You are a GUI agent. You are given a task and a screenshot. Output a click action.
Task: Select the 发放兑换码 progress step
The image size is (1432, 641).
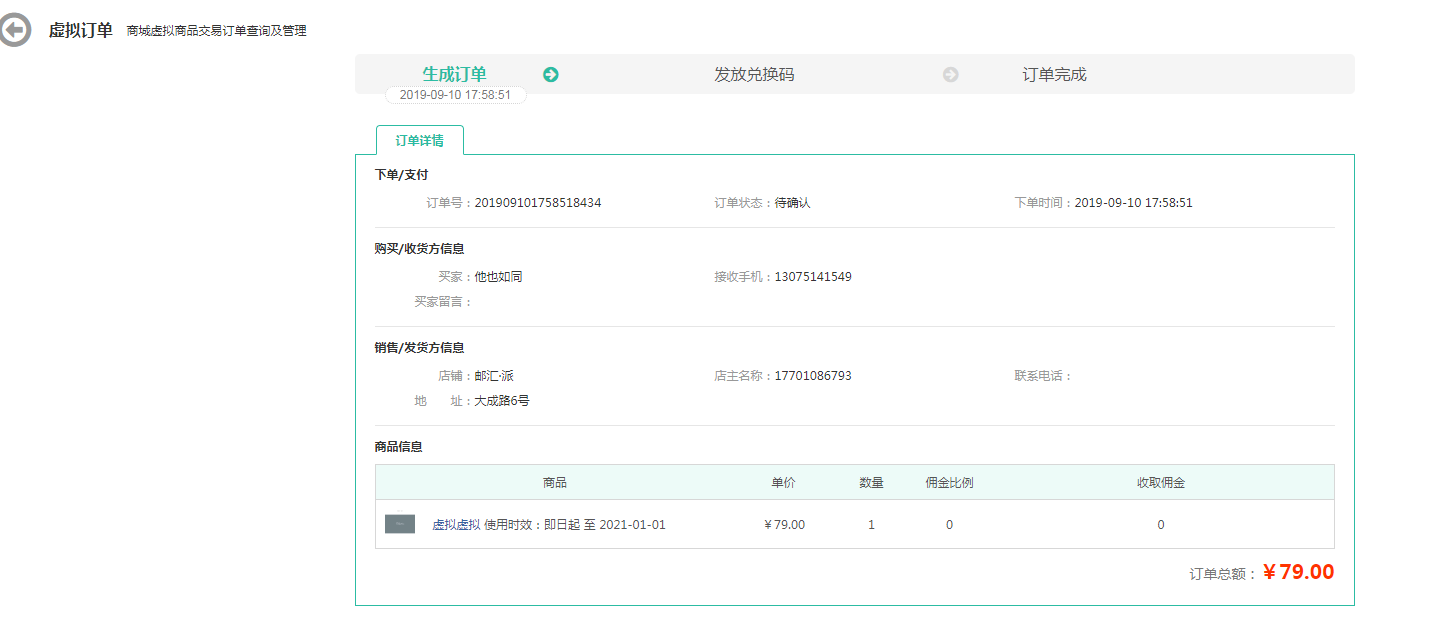pyautogui.click(x=754, y=75)
